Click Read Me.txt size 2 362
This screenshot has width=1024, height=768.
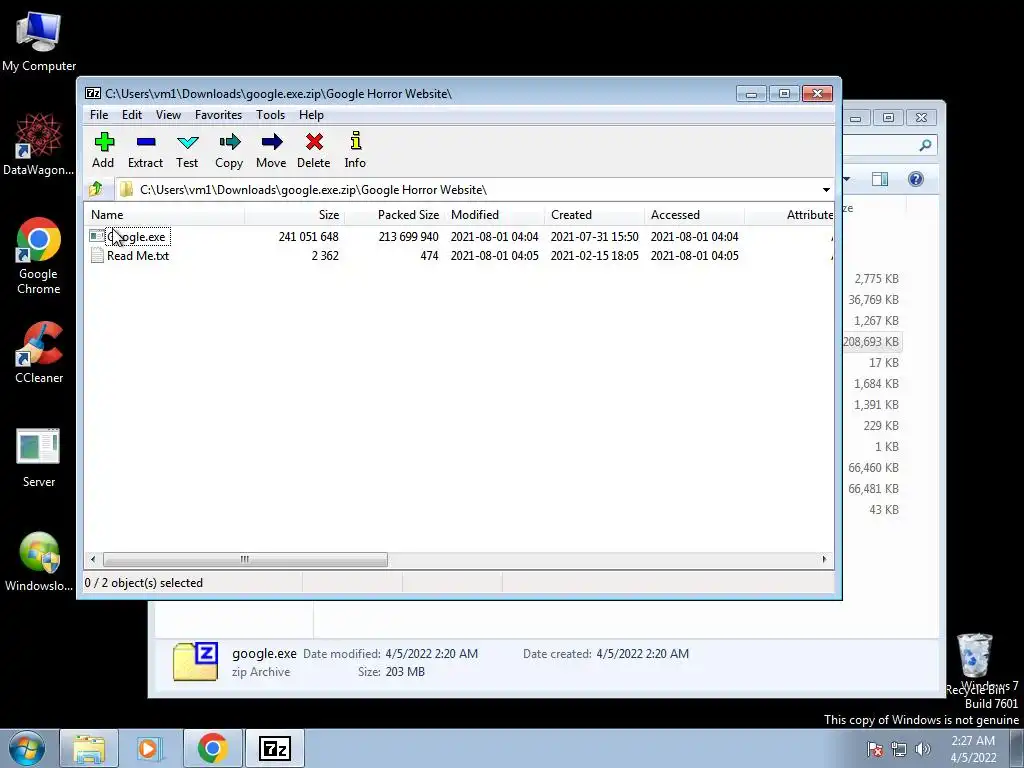pos(325,255)
